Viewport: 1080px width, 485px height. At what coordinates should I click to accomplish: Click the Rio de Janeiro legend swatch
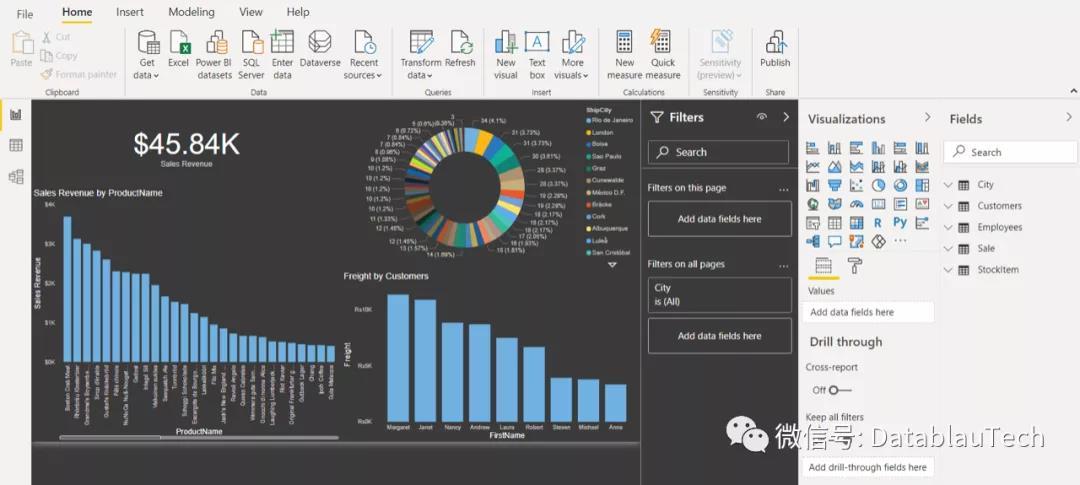589,120
